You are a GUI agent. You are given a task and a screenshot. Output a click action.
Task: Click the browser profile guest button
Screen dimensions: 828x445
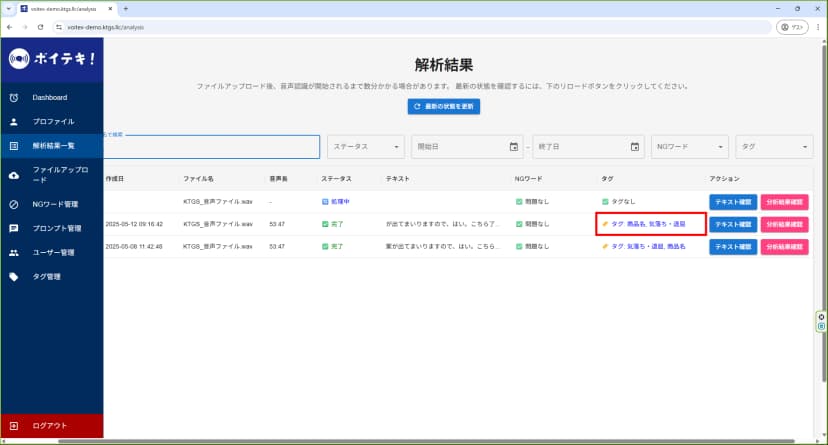click(x=792, y=27)
